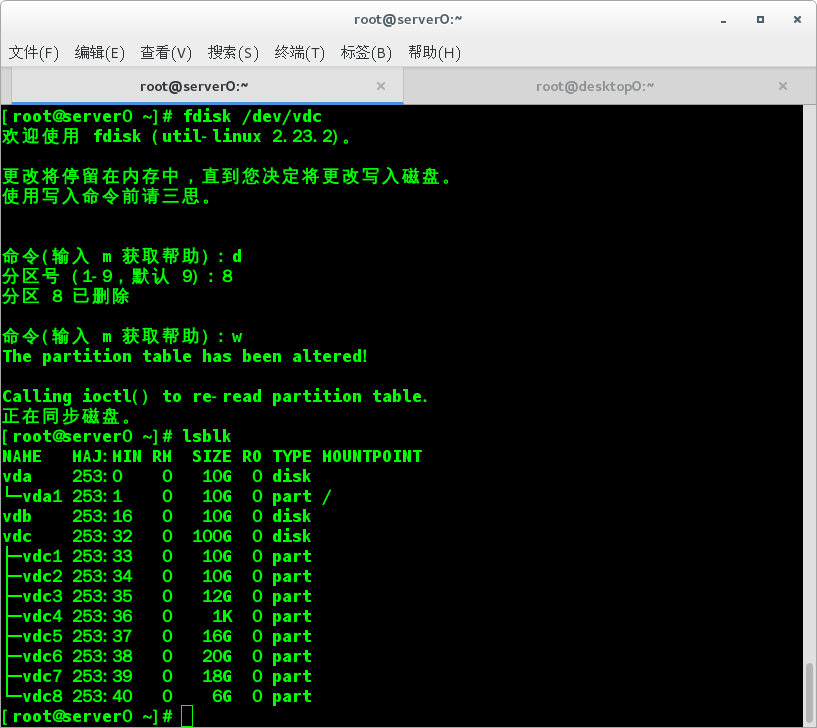Click the vdc 100G disk row
The height and width of the screenshot is (728, 817).
coord(157,536)
